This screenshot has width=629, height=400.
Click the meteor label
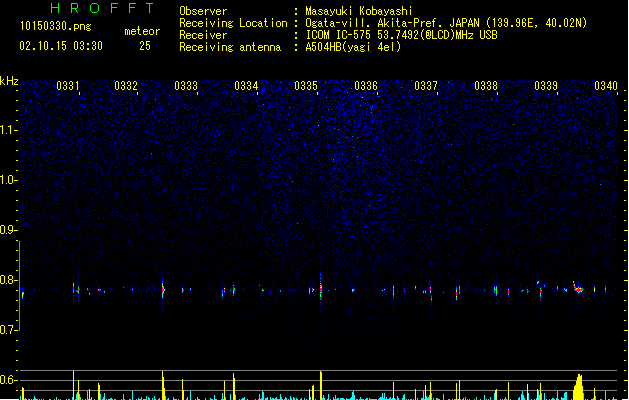pos(142,31)
